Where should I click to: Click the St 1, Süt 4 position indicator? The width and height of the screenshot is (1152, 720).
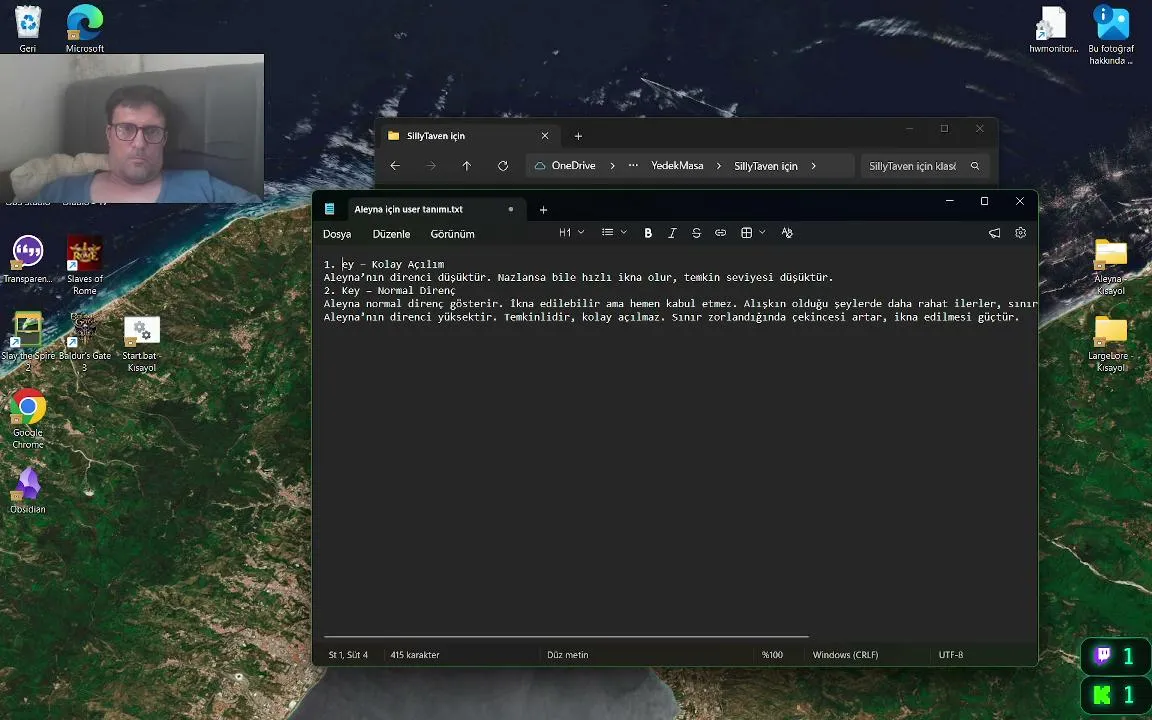348,655
